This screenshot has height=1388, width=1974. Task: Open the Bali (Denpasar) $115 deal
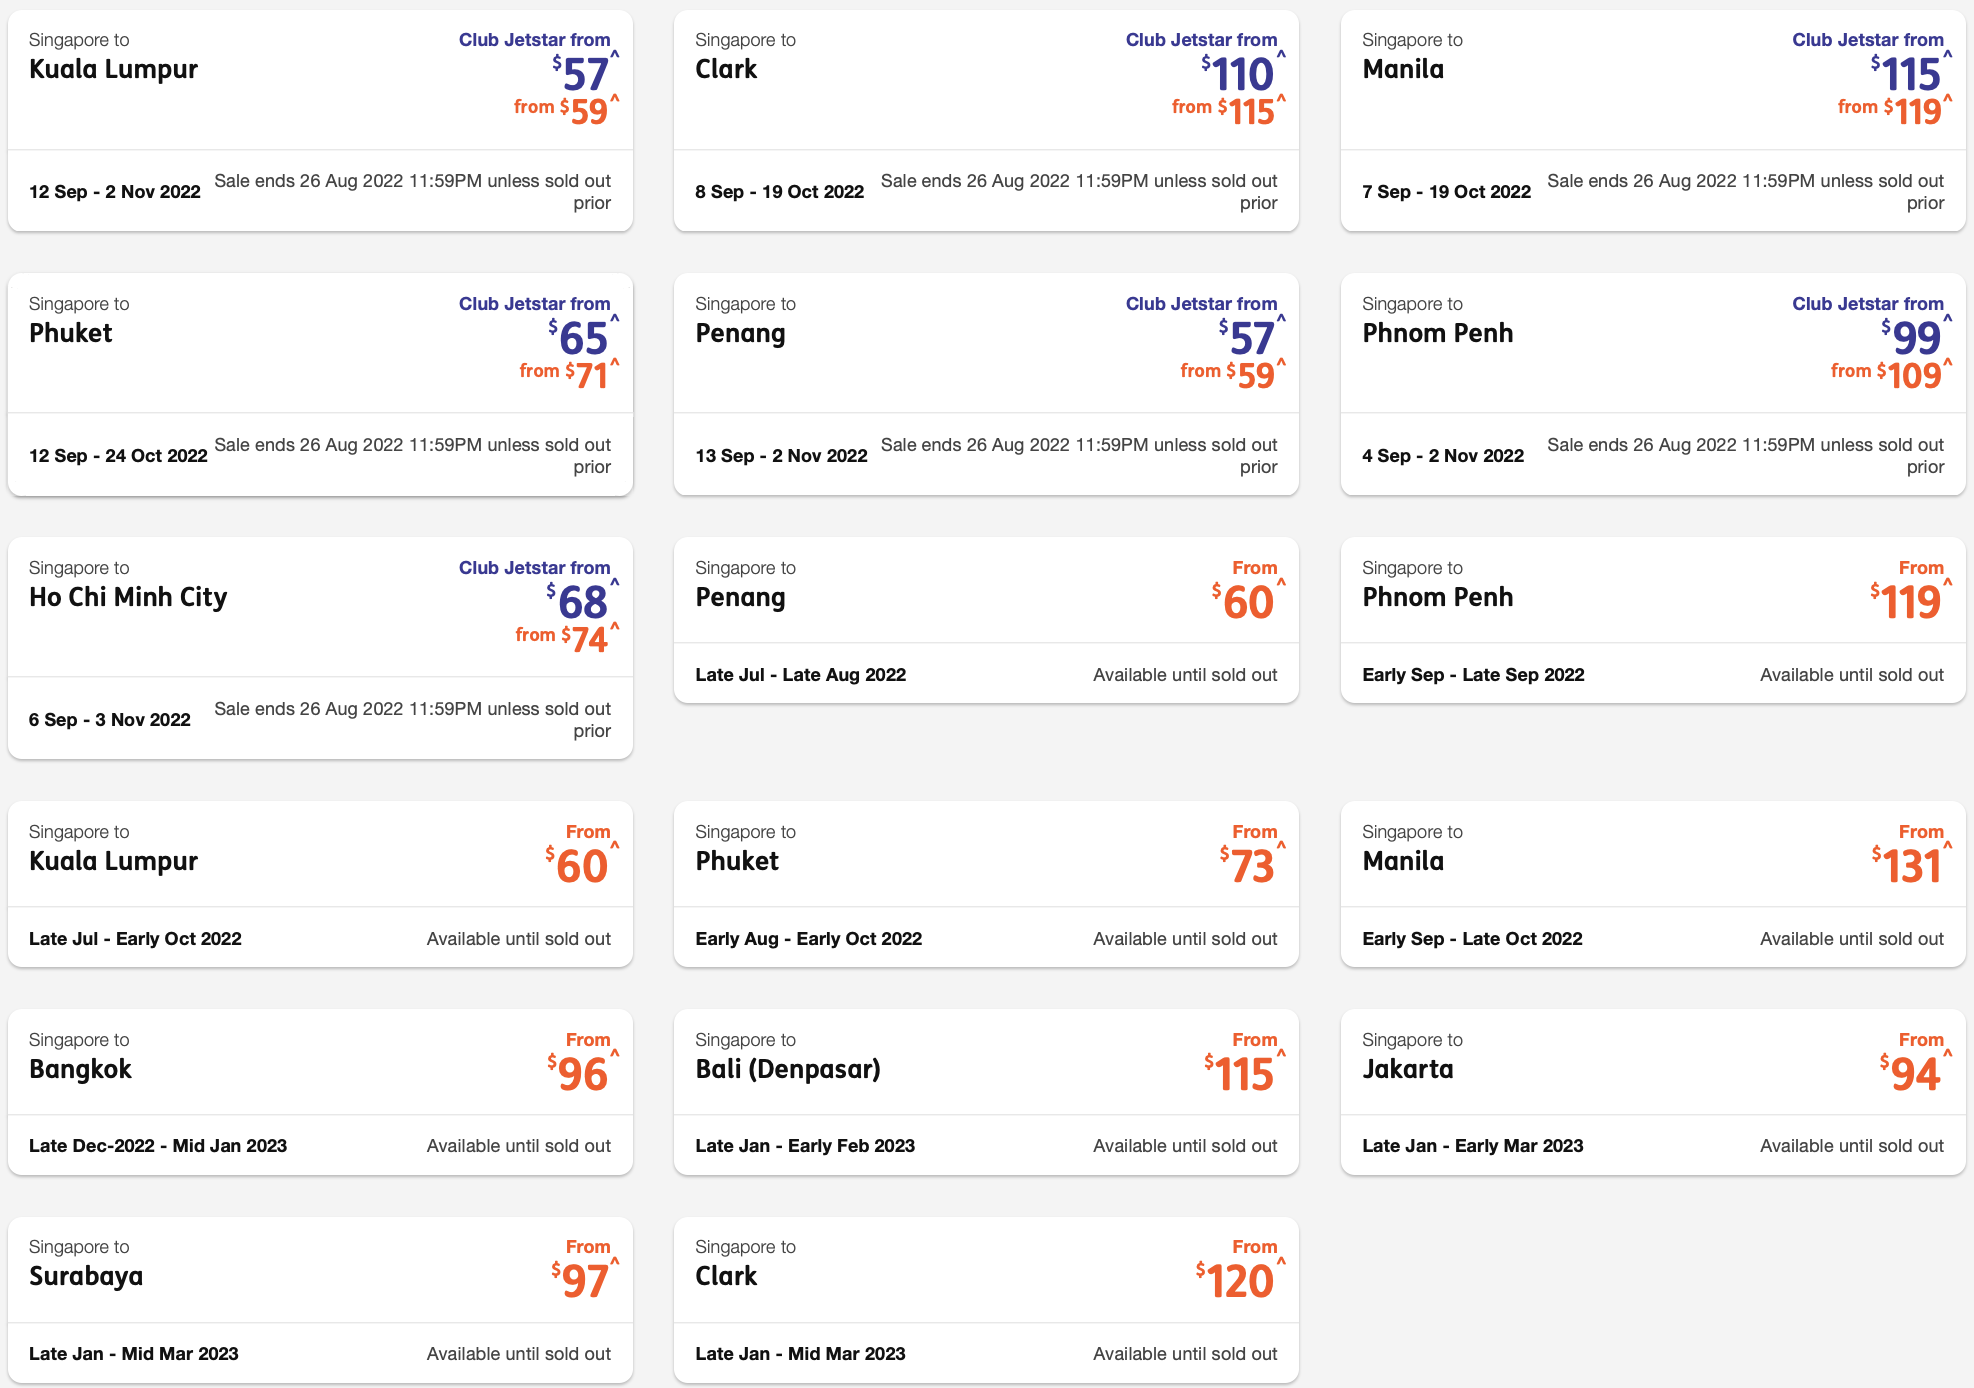coord(986,1092)
